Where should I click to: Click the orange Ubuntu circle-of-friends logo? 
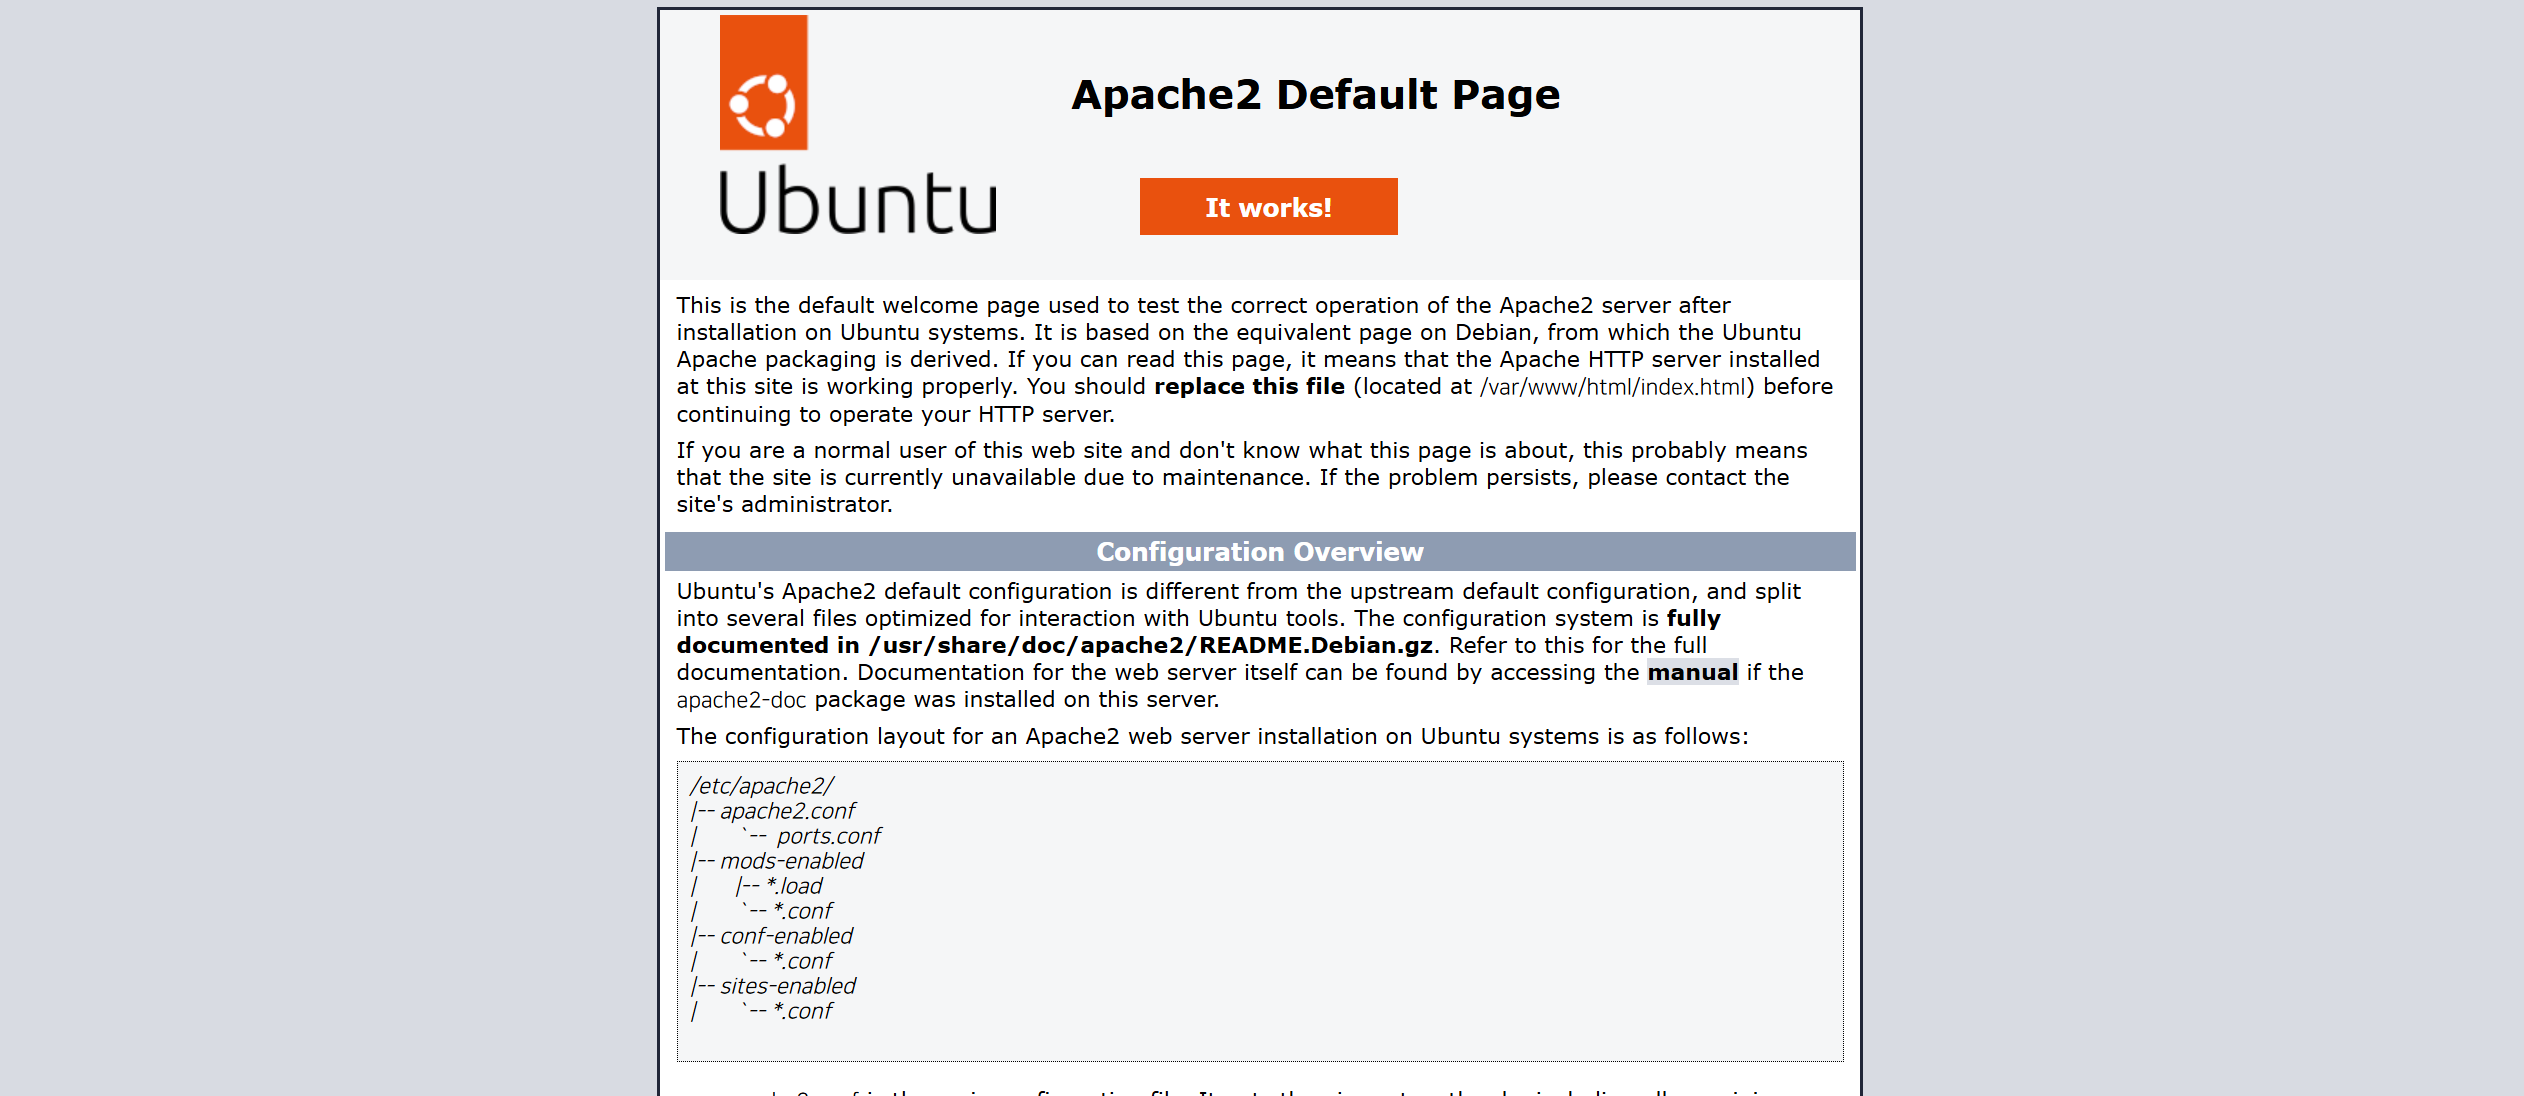click(x=763, y=83)
